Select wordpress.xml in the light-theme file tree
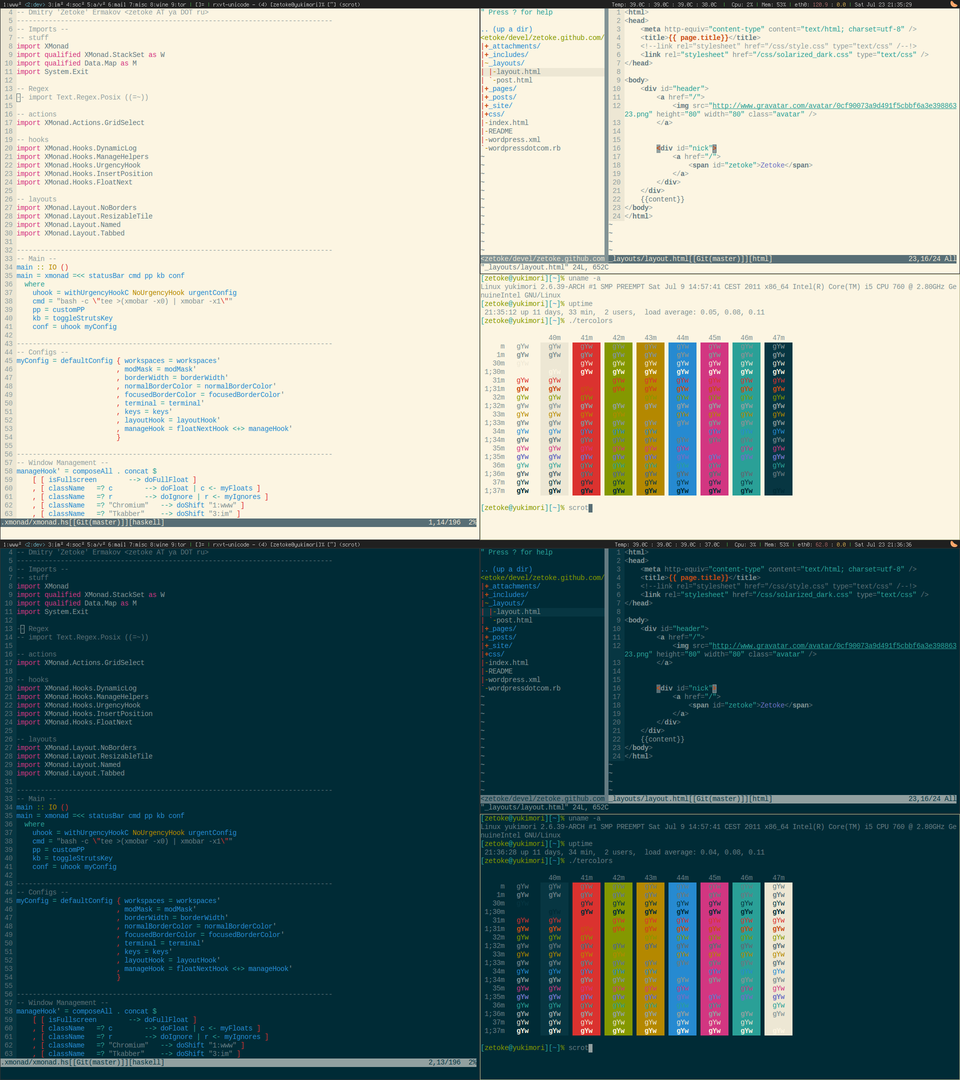 (514, 139)
